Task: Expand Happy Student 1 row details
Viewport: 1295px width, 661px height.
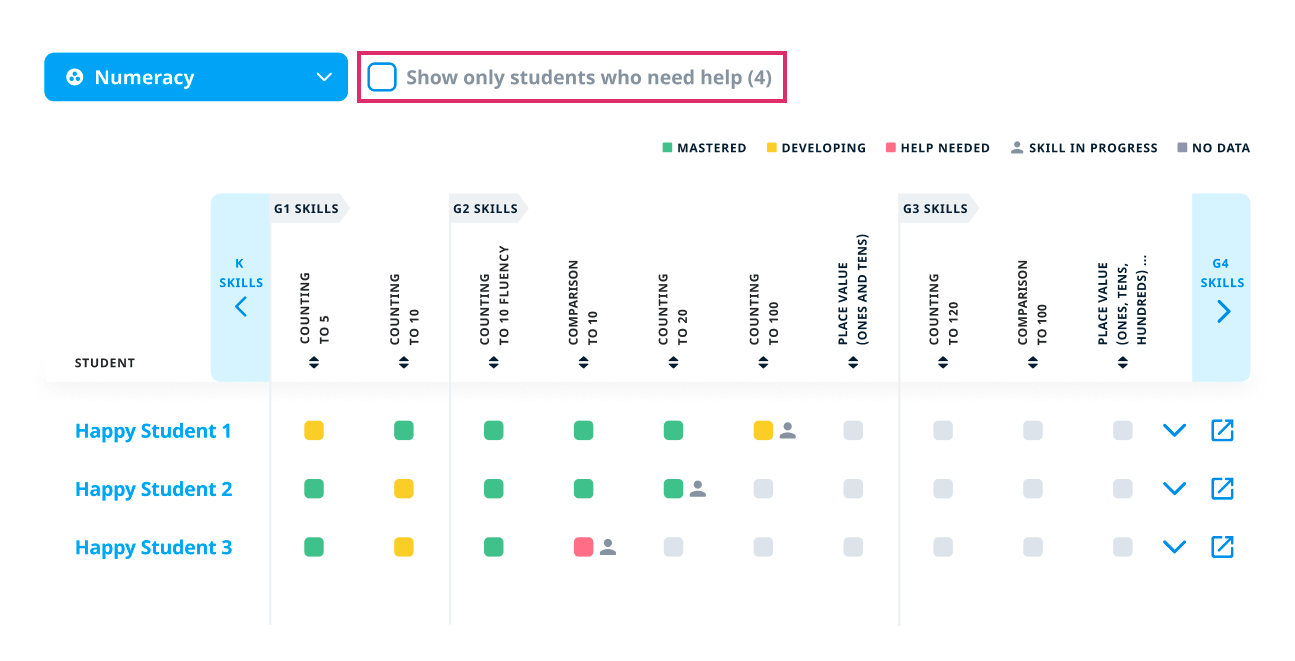Action: [1174, 431]
